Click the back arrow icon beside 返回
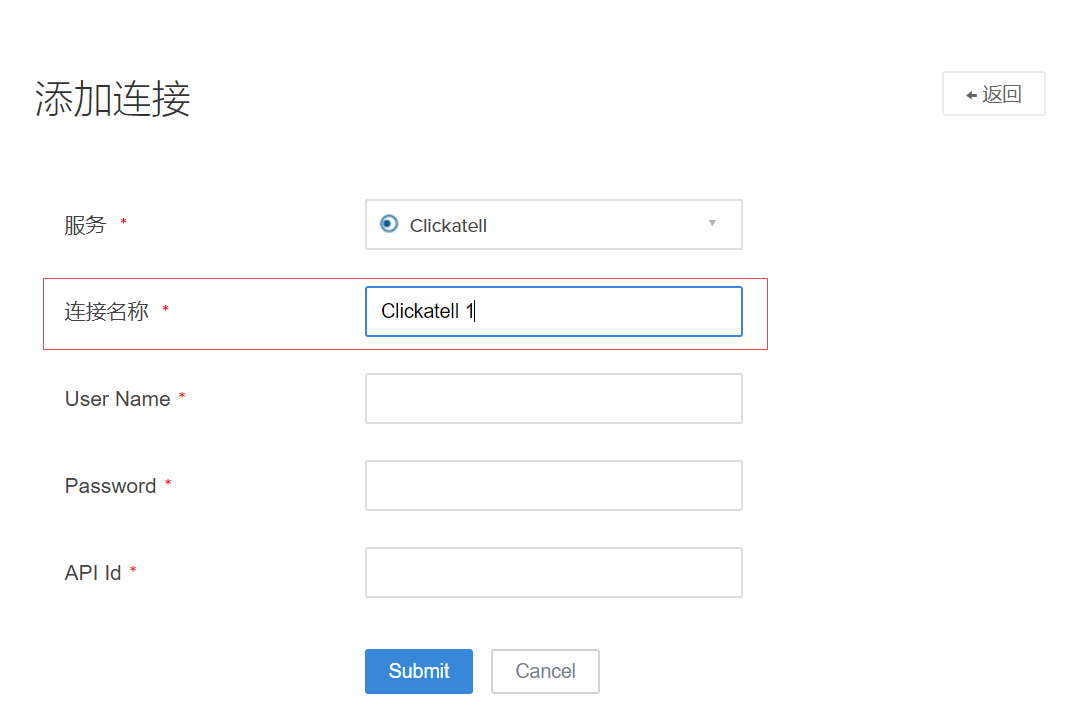1082x728 pixels. (x=971, y=95)
